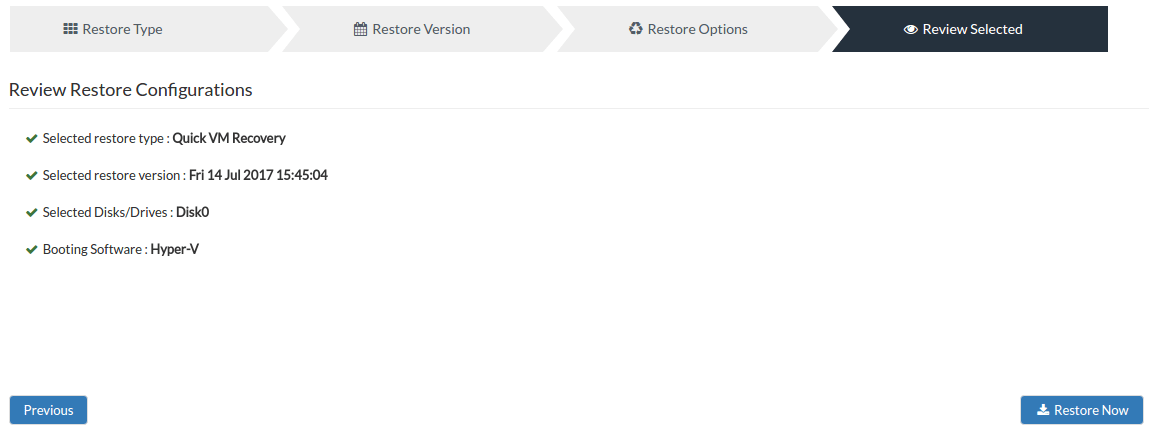Click the checkmark beside Selected restore type
The height and width of the screenshot is (434, 1150).
(32, 138)
